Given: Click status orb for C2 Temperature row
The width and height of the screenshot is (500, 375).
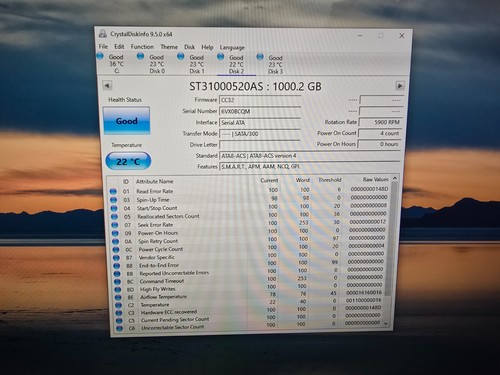Looking at the screenshot, I should tap(118, 305).
